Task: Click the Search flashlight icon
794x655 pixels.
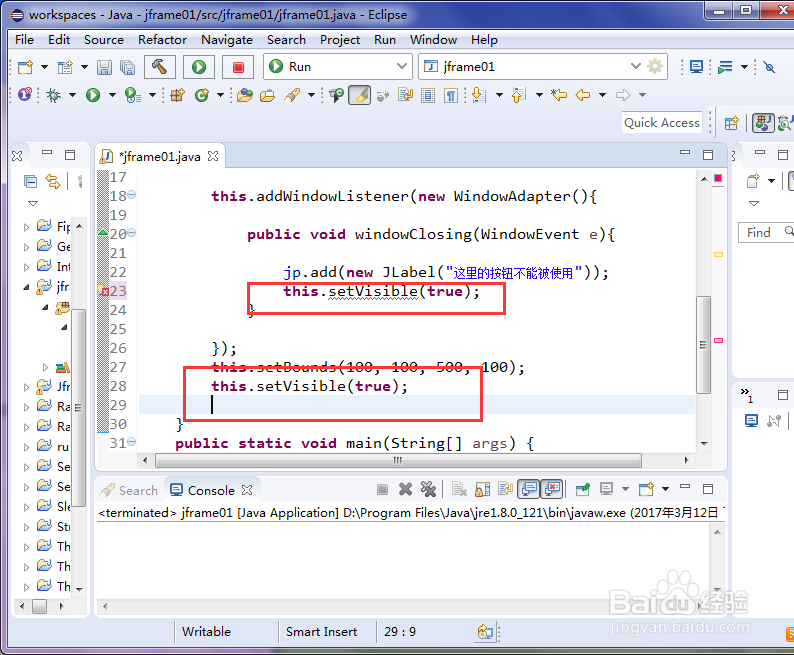Action: pyautogui.click(x=292, y=95)
